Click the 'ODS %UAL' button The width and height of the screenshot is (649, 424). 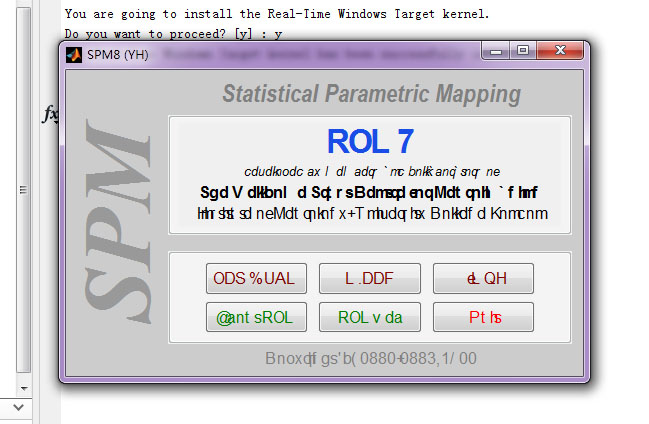tap(256, 278)
